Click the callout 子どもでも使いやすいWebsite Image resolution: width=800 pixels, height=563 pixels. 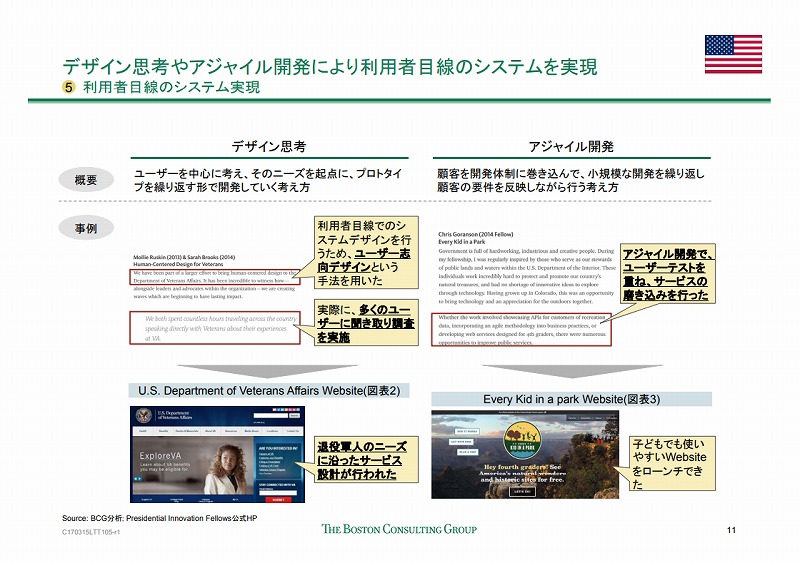671,463
